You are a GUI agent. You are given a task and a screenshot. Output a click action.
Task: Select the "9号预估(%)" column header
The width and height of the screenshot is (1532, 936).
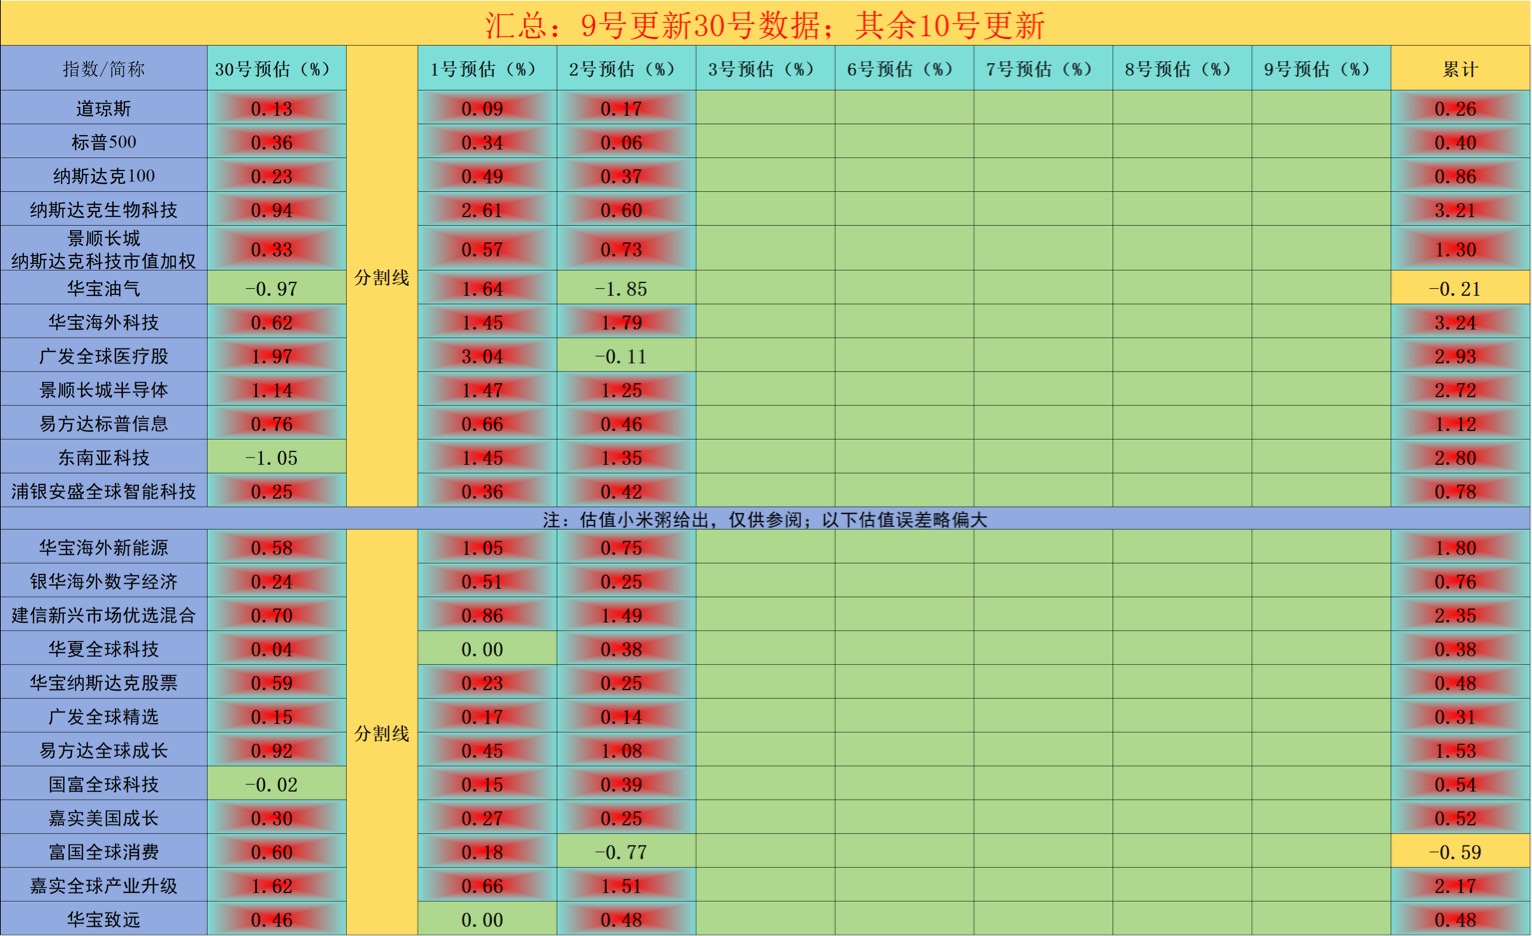(x=1321, y=69)
